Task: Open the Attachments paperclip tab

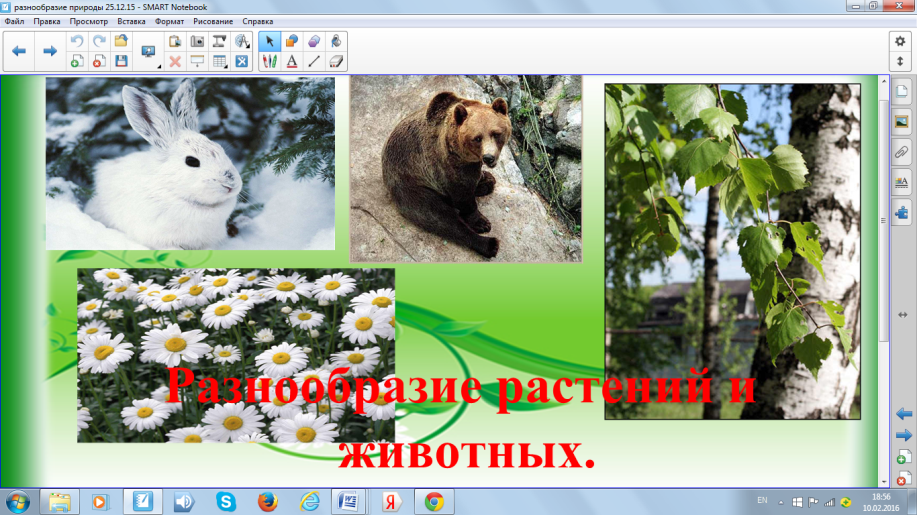Action: [901, 152]
